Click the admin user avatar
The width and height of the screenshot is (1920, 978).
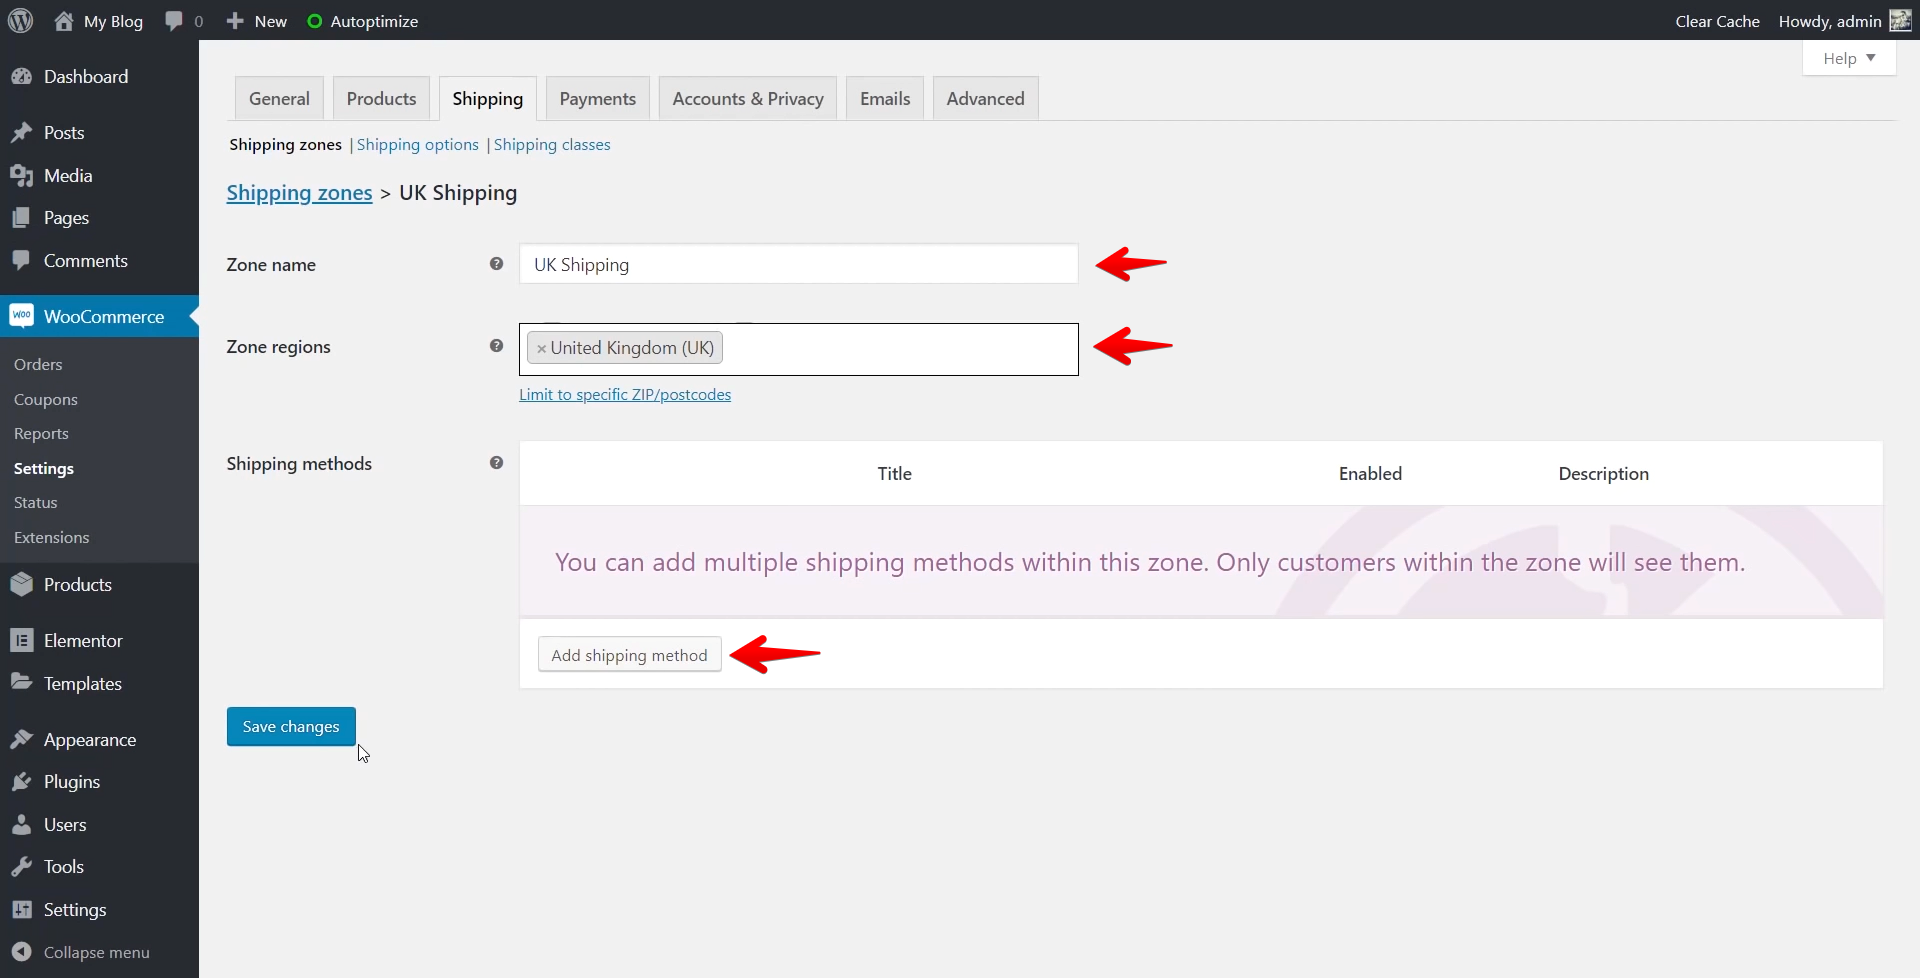1900,21
